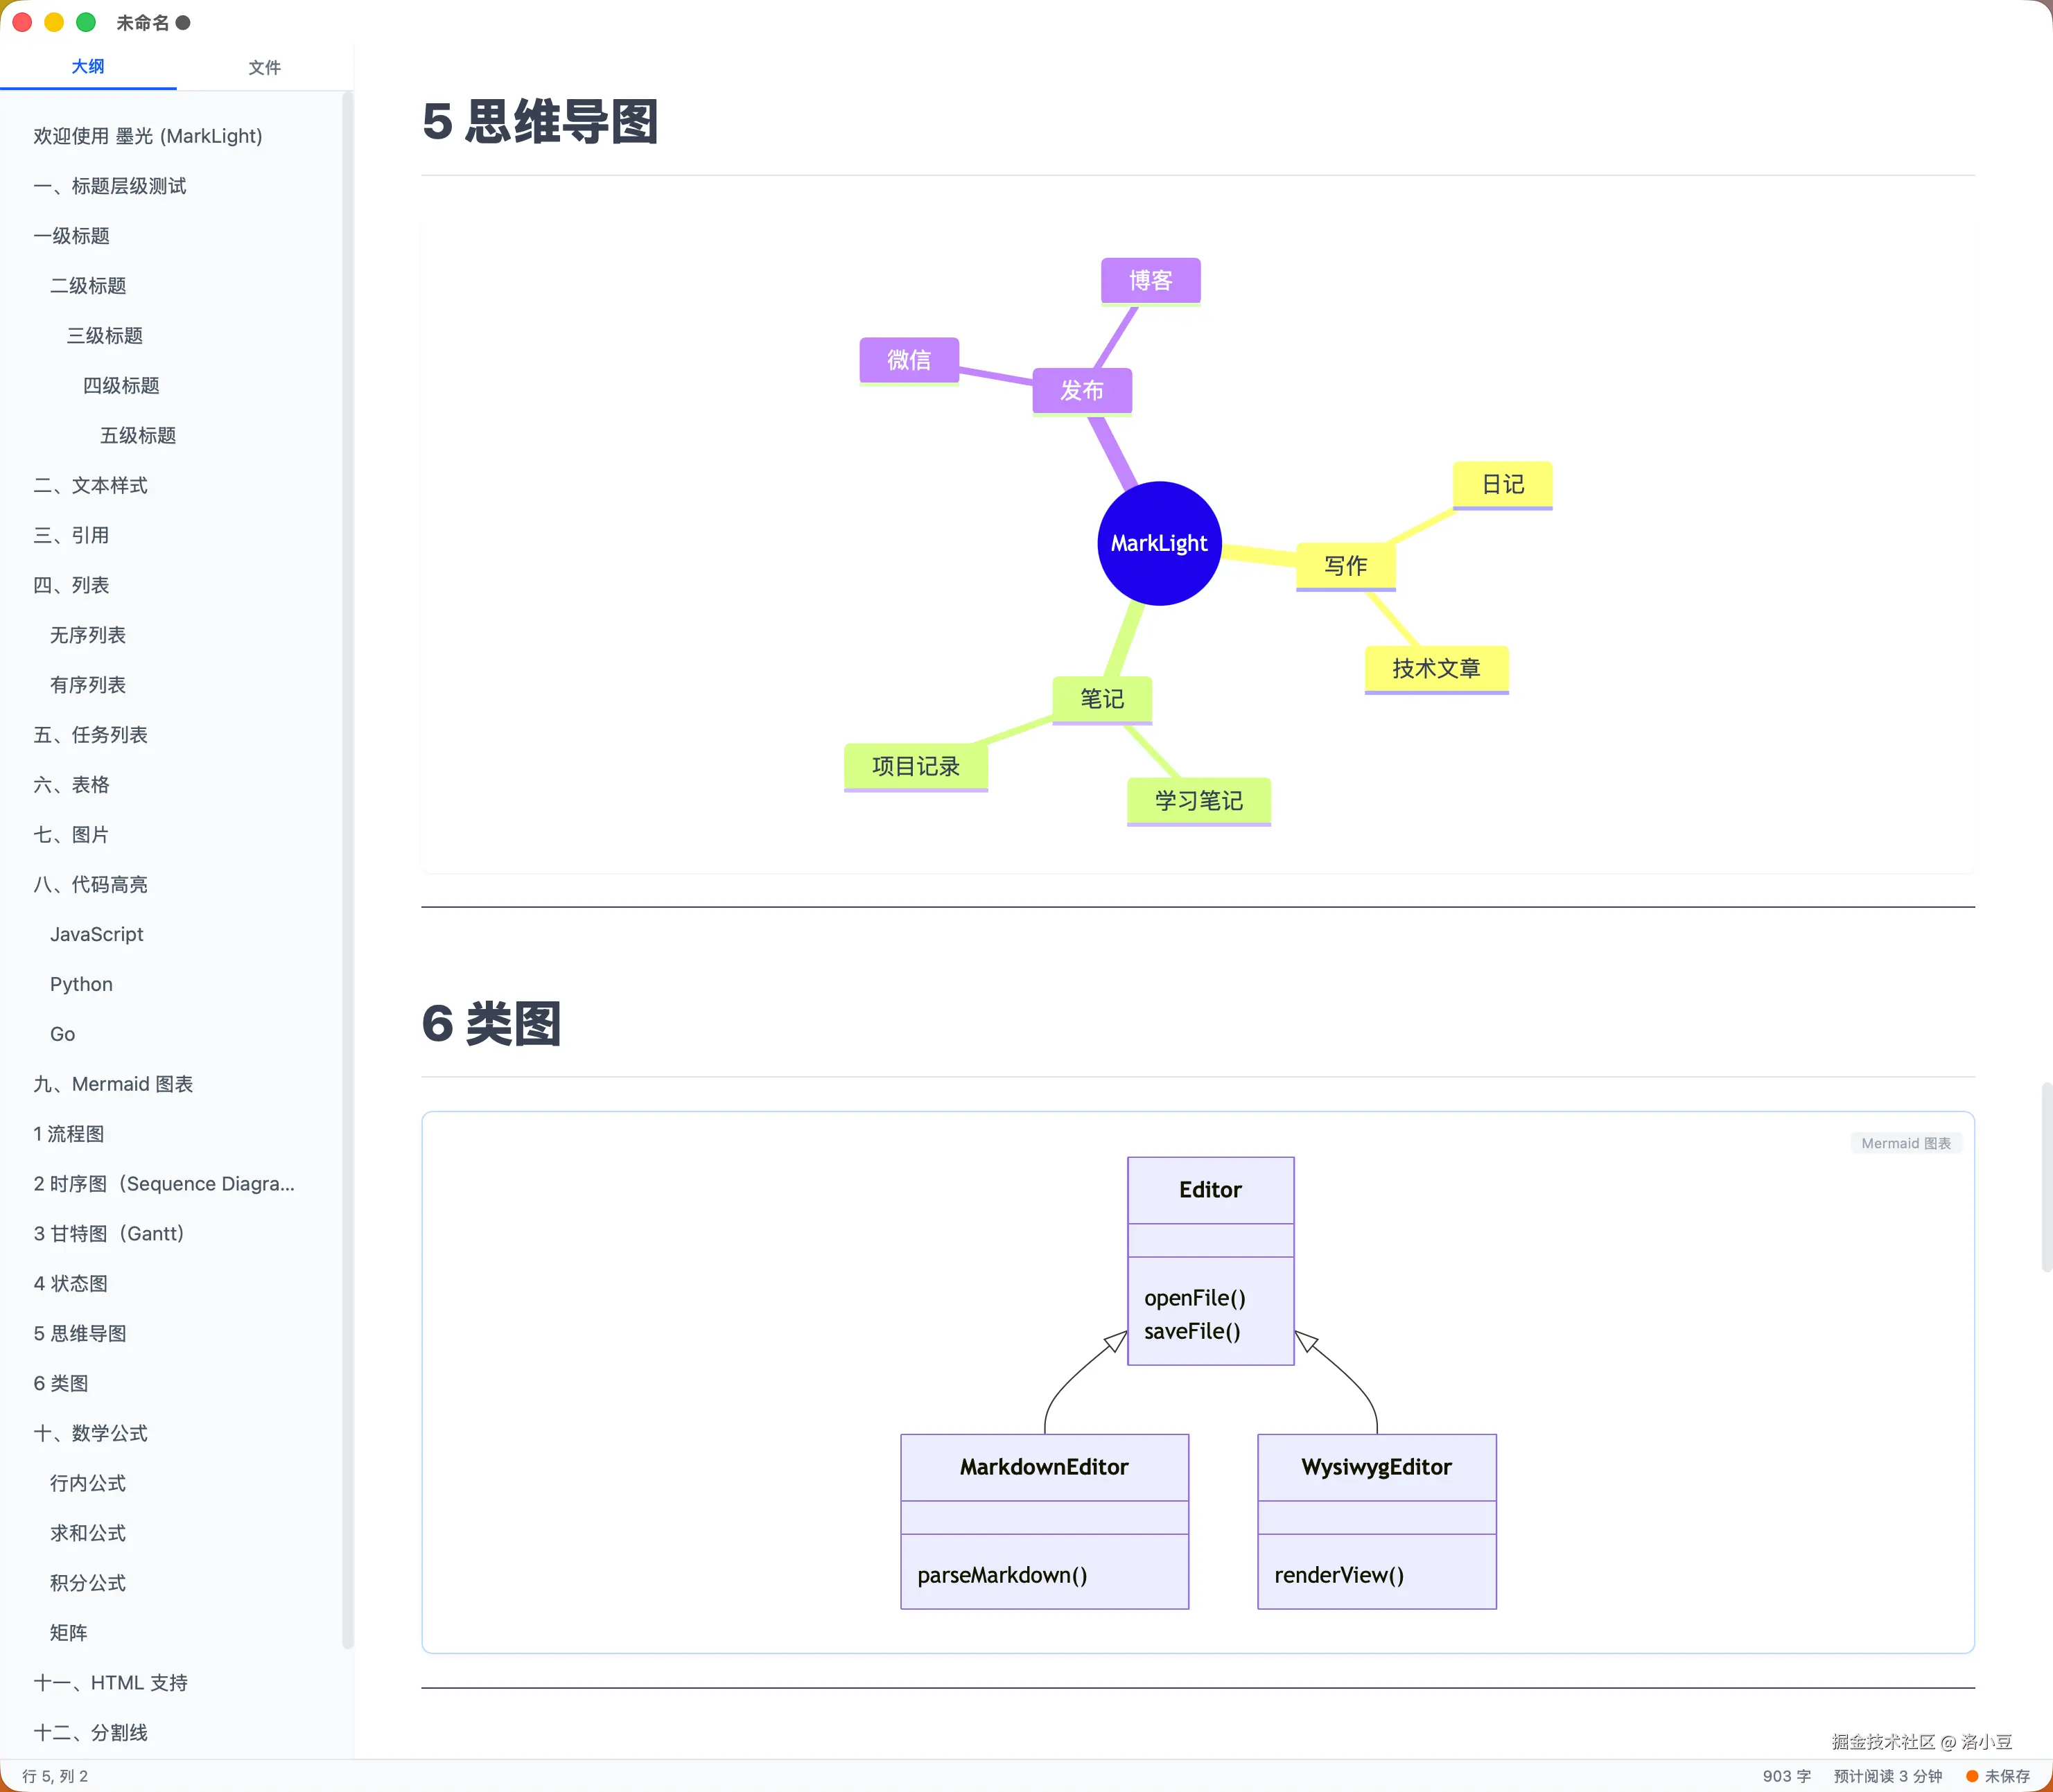Select the 大纲 tab

[x=88, y=67]
